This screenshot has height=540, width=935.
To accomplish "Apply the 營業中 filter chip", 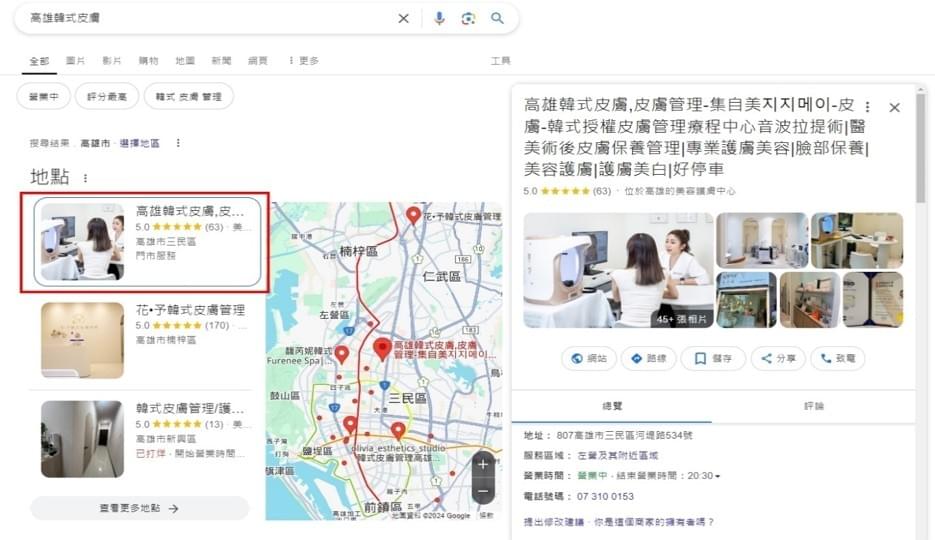I will [44, 97].
